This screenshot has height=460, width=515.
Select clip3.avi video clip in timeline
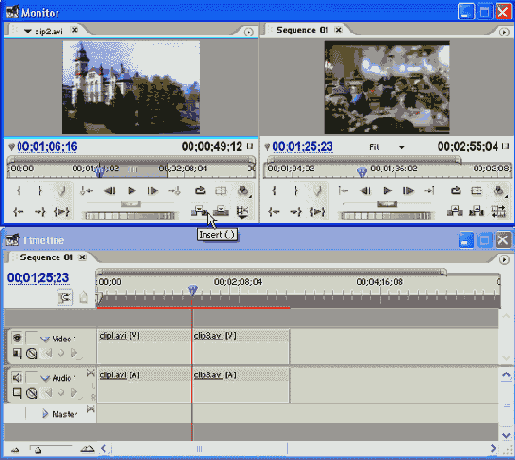click(242, 347)
